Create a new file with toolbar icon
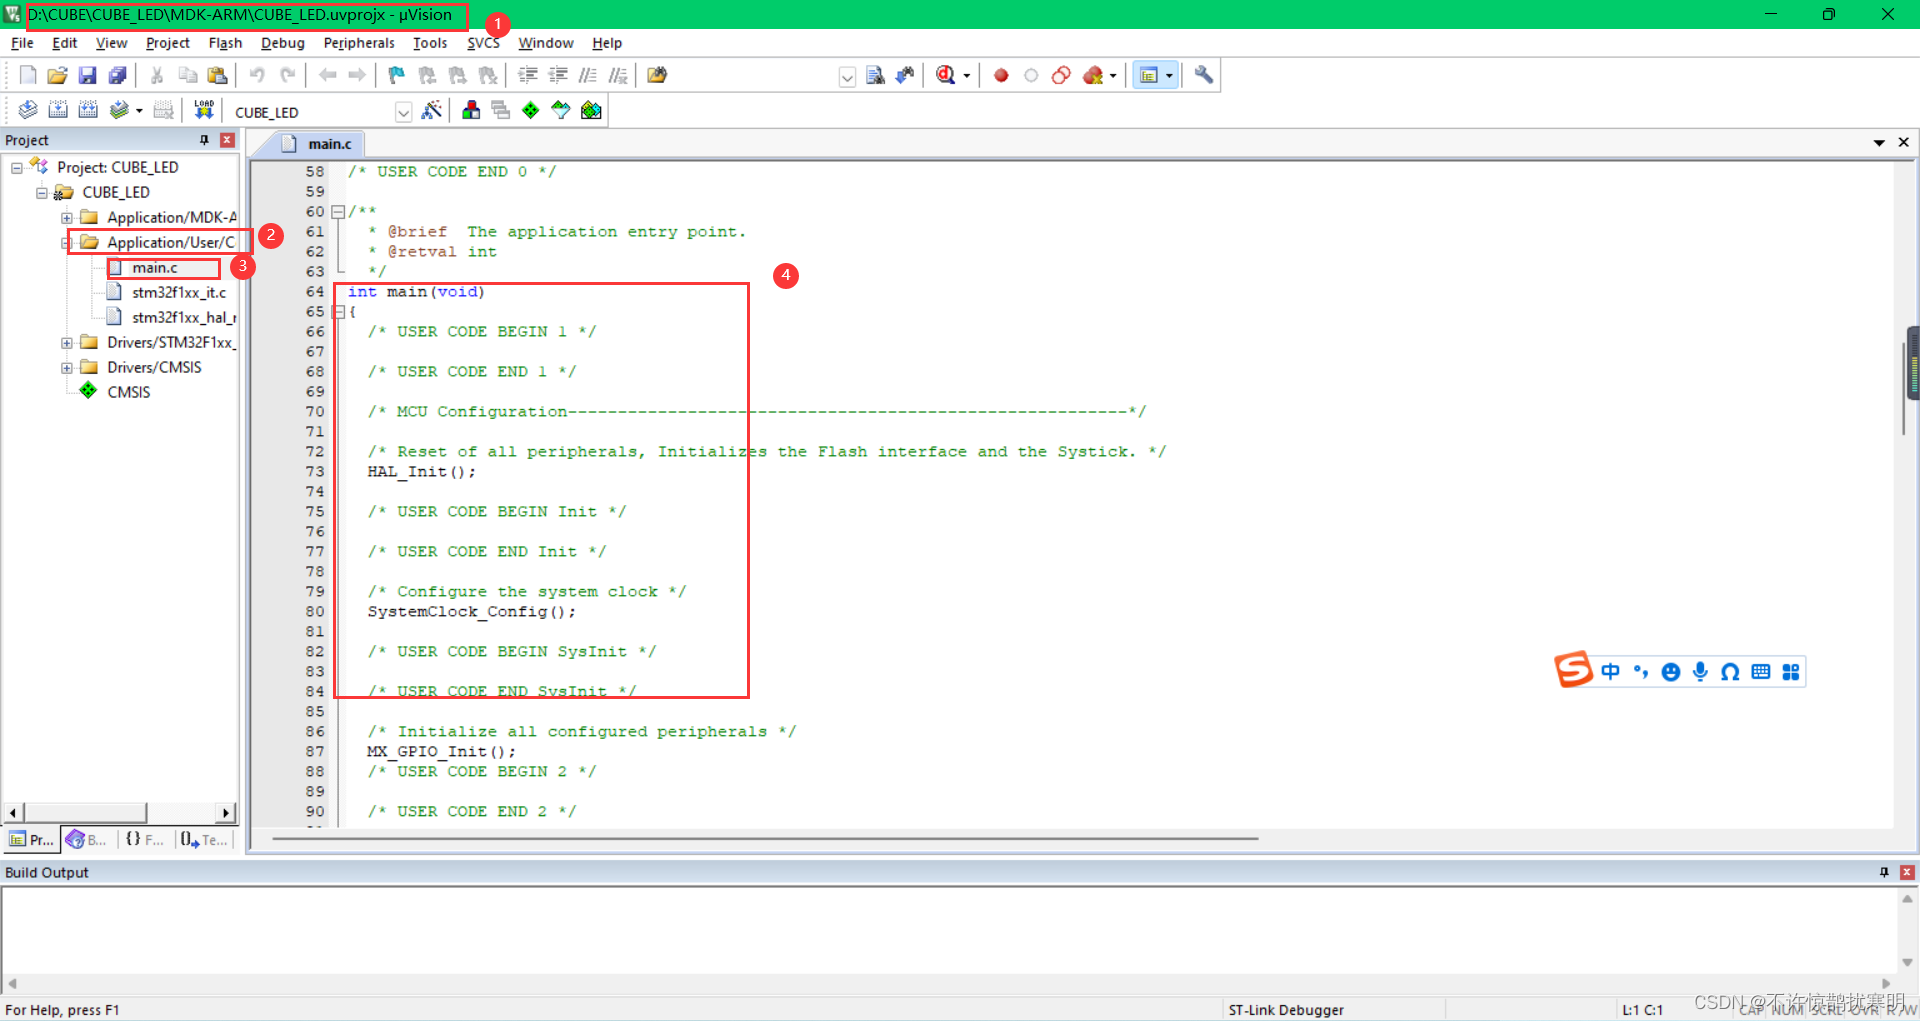The height and width of the screenshot is (1021, 1920). pos(28,75)
